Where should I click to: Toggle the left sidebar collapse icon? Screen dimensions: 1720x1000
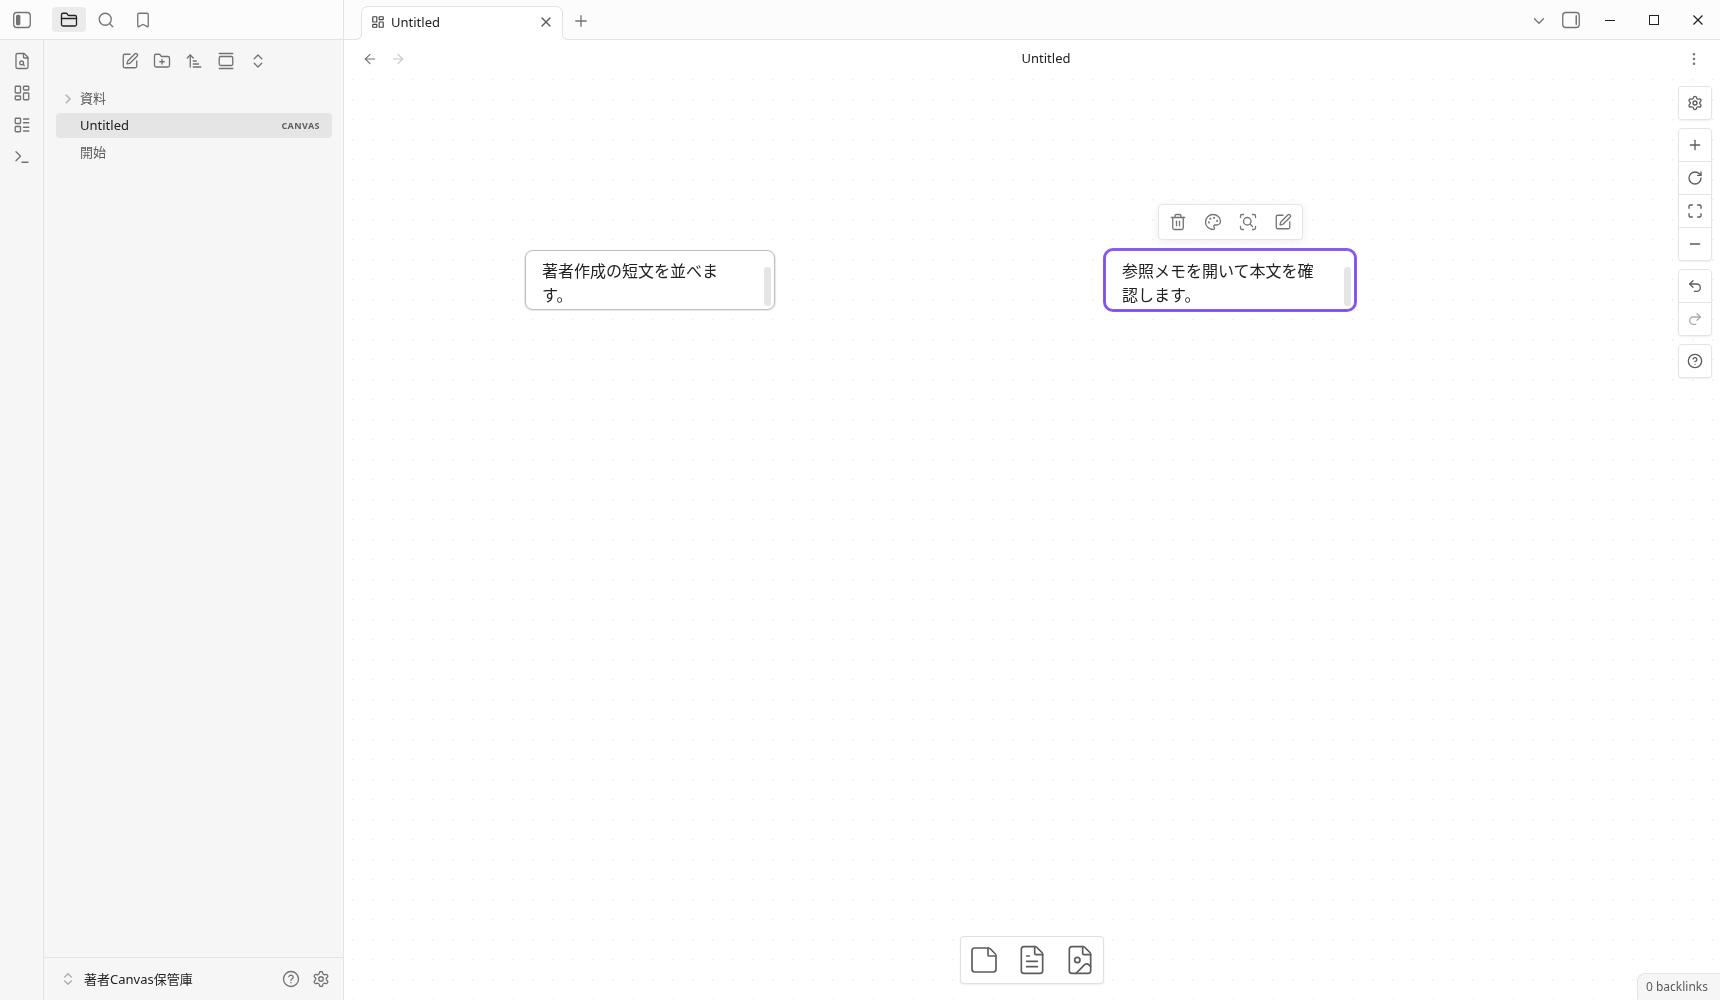pos(22,20)
